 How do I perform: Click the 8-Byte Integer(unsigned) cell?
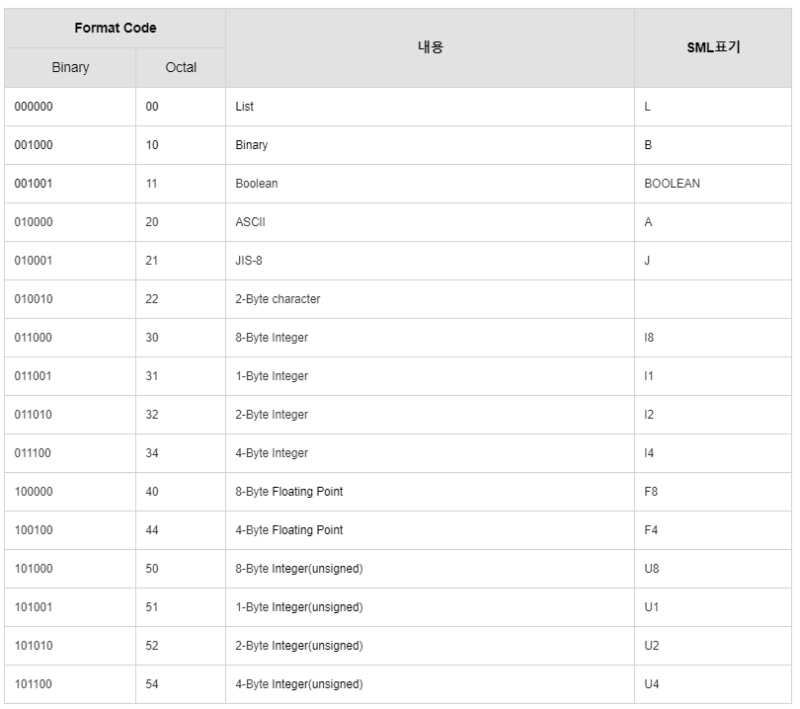click(x=430, y=569)
